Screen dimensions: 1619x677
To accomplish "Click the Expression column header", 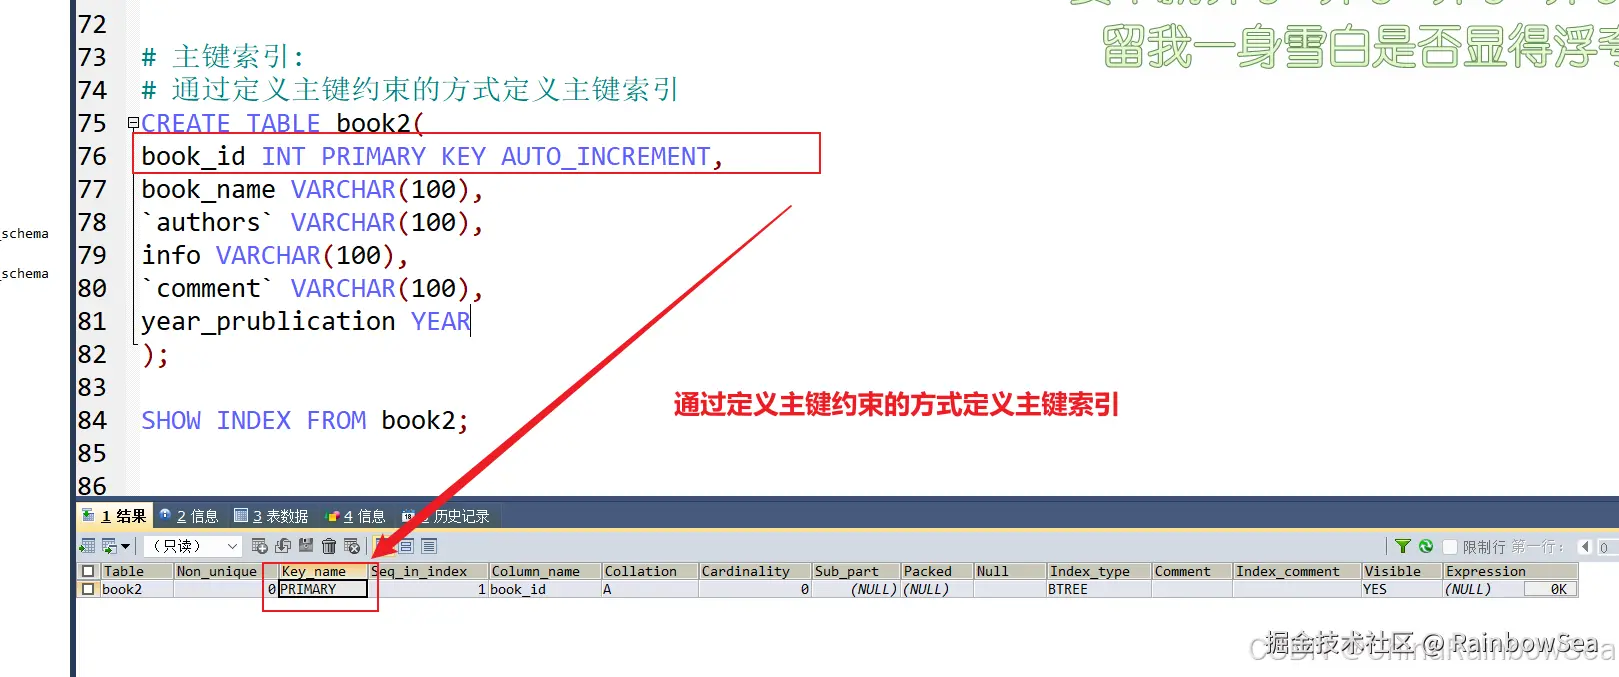I will pyautogui.click(x=1510, y=571).
